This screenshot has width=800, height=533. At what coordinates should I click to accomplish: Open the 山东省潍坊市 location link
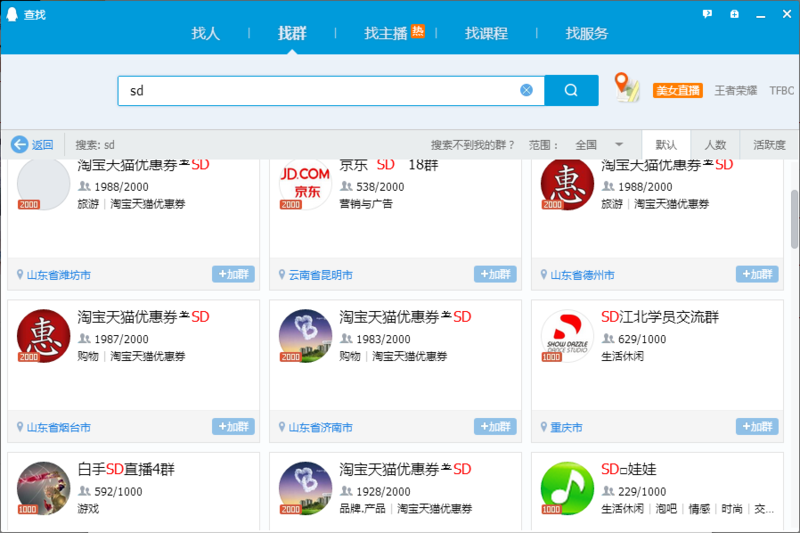(59, 275)
